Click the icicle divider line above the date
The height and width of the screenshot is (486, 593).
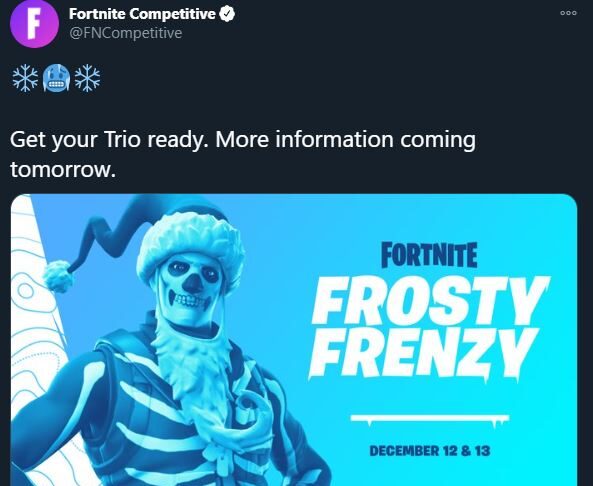click(430, 419)
